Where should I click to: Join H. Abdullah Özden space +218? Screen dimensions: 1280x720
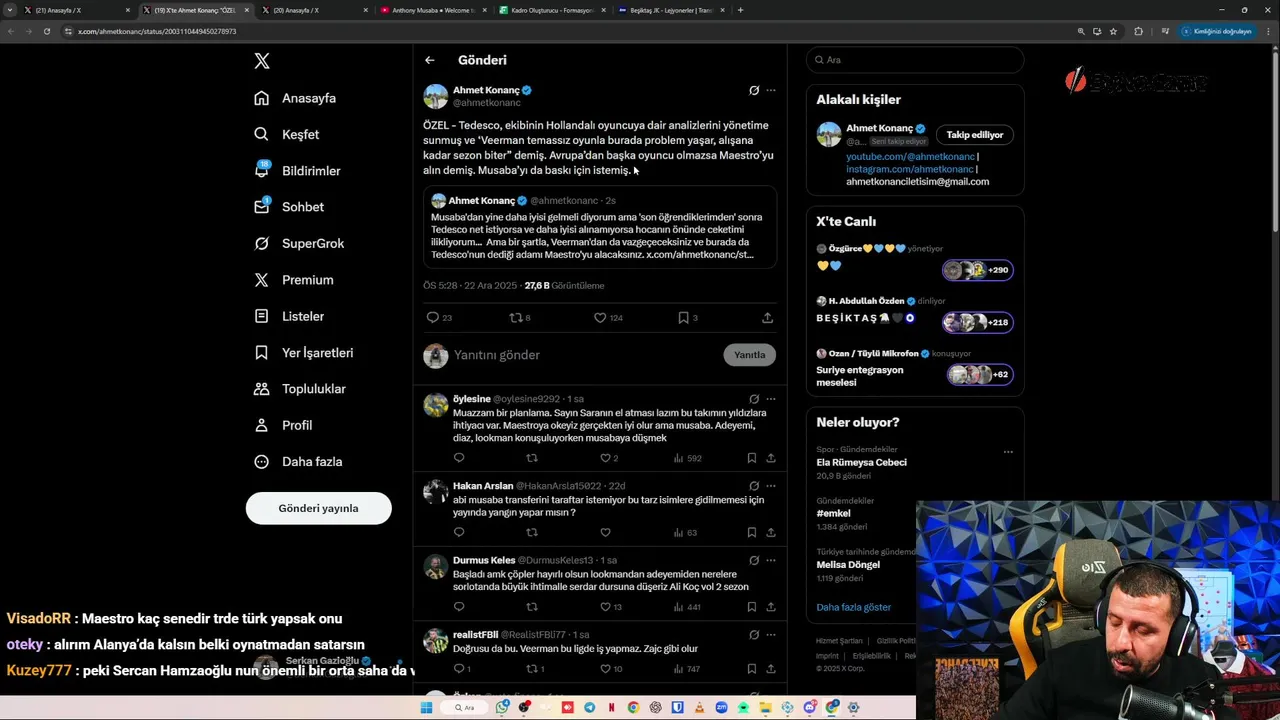(978, 322)
